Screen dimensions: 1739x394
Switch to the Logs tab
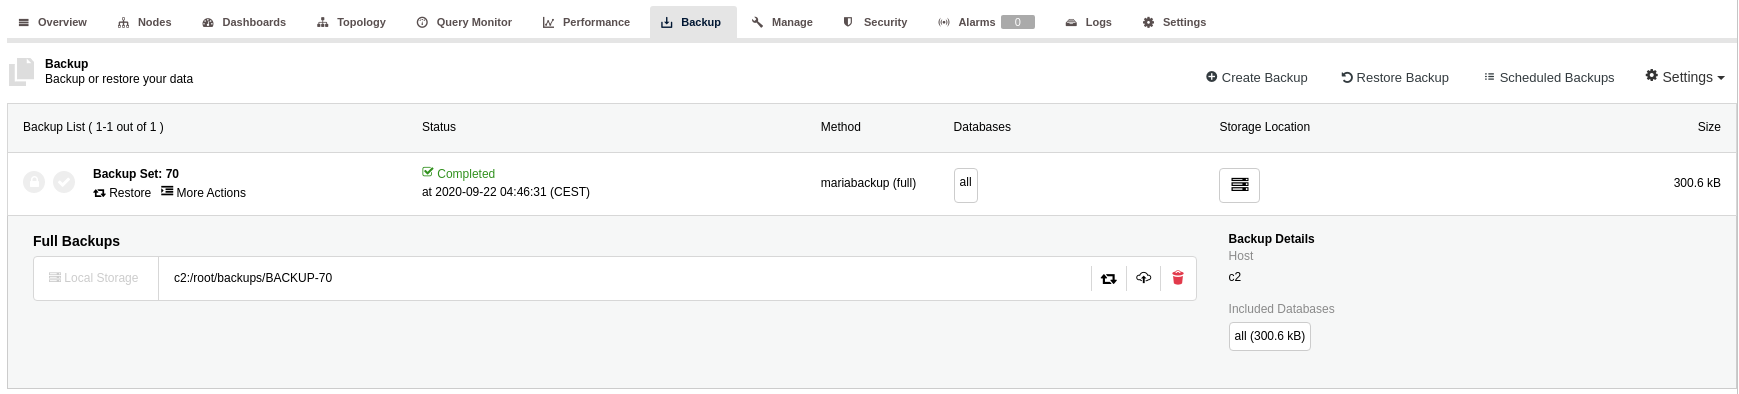pyautogui.click(x=1088, y=22)
